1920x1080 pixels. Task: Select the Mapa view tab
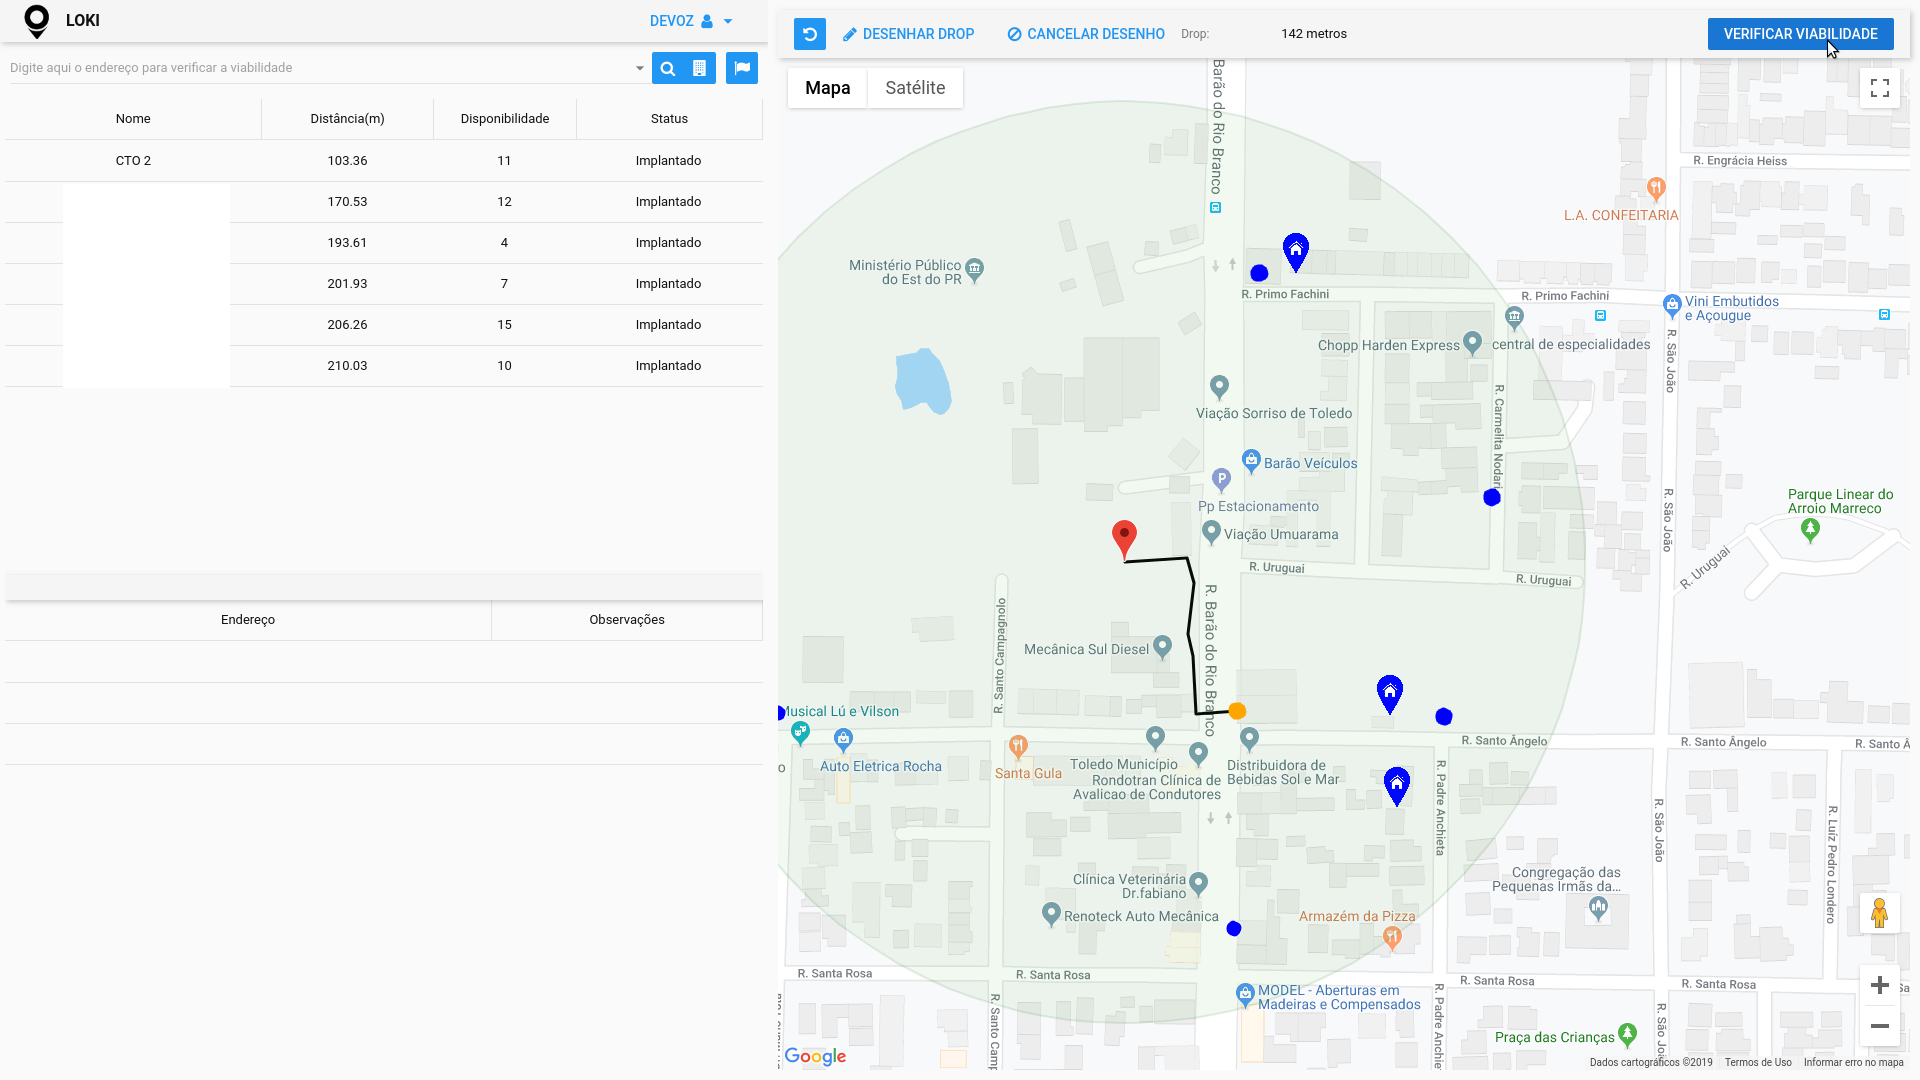click(x=827, y=88)
